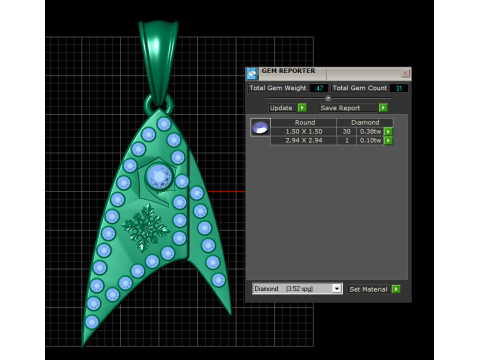The image size is (480, 360).
Task: Click the Total Gem Weight value .47
Action: point(319,88)
